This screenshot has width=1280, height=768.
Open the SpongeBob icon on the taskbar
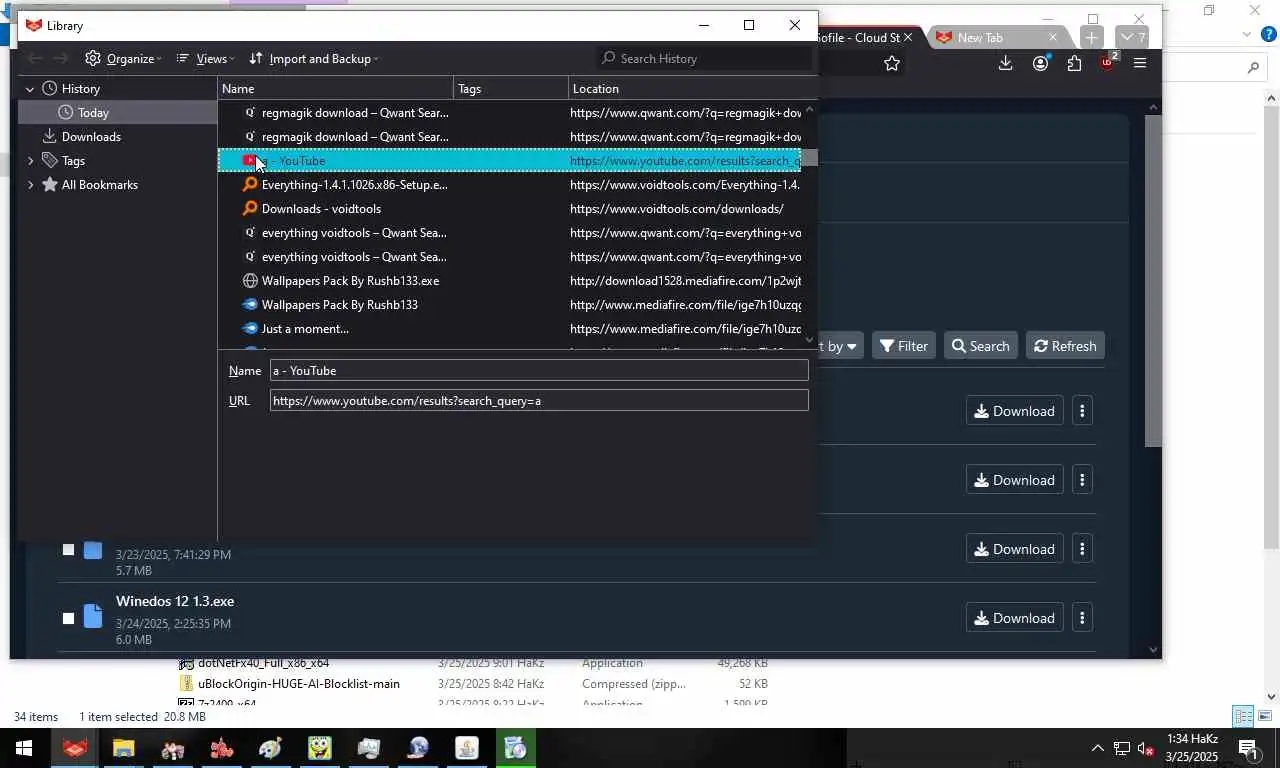coord(319,748)
